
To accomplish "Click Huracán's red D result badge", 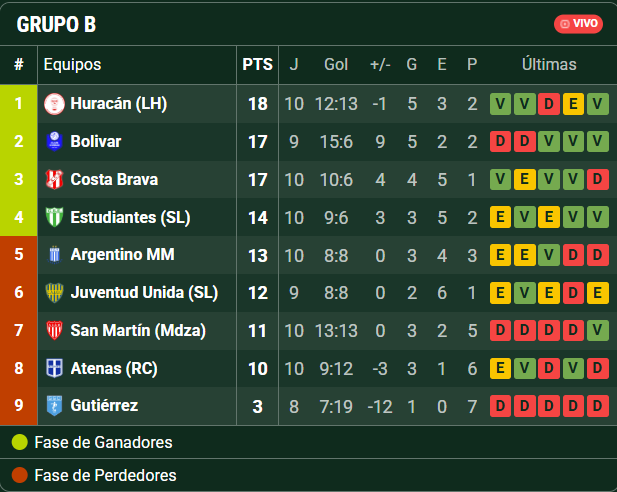I will pyautogui.click(x=549, y=104).
